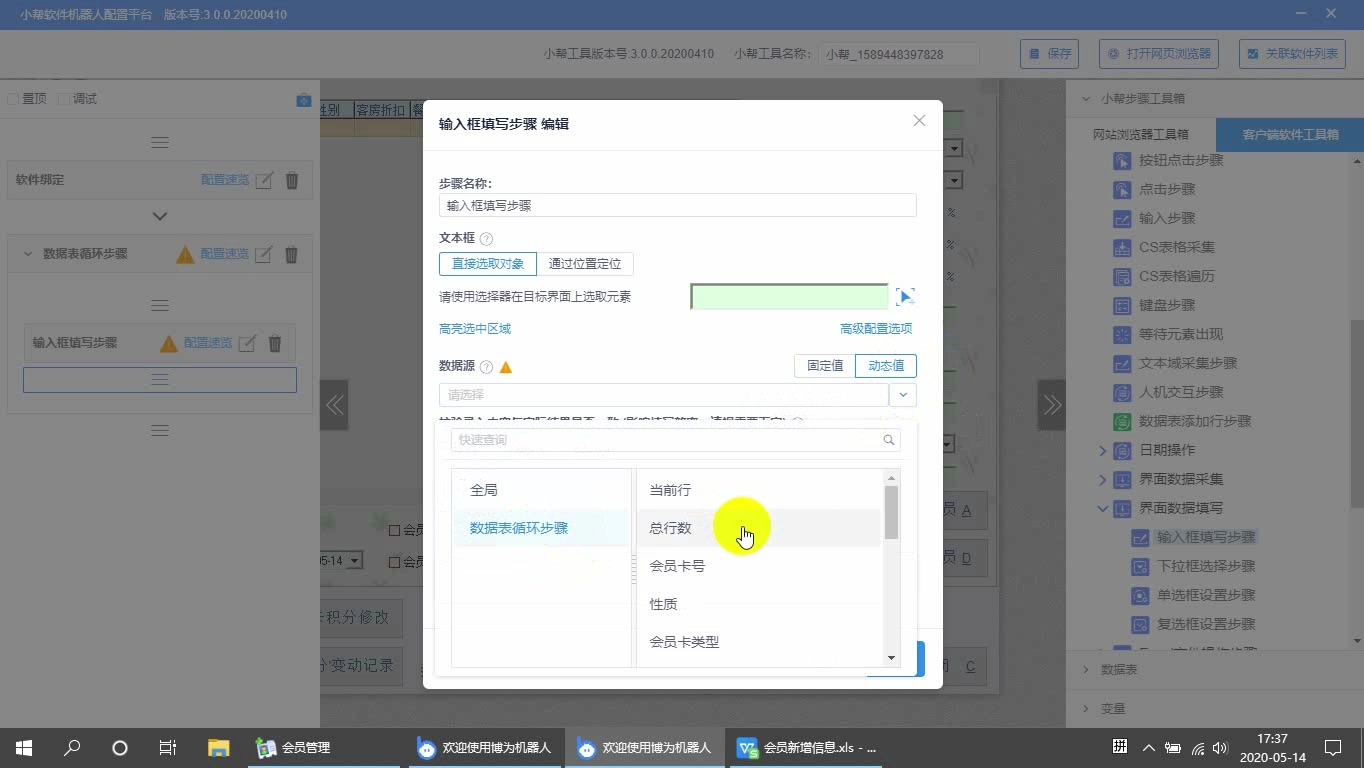This screenshot has width=1364, height=768.
Task: Delete the 软件绑定 step via trash icon
Action: pyautogui.click(x=292, y=180)
